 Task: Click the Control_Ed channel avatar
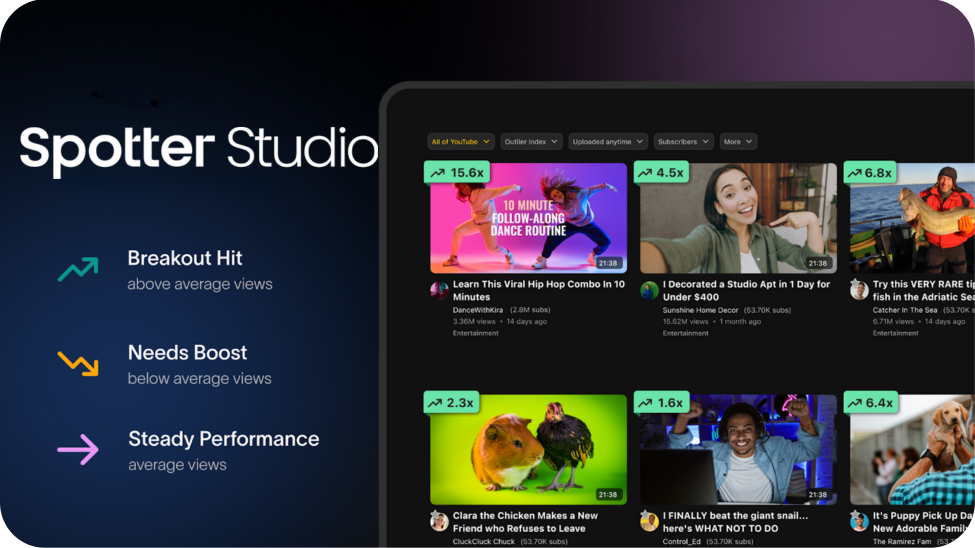click(x=650, y=521)
